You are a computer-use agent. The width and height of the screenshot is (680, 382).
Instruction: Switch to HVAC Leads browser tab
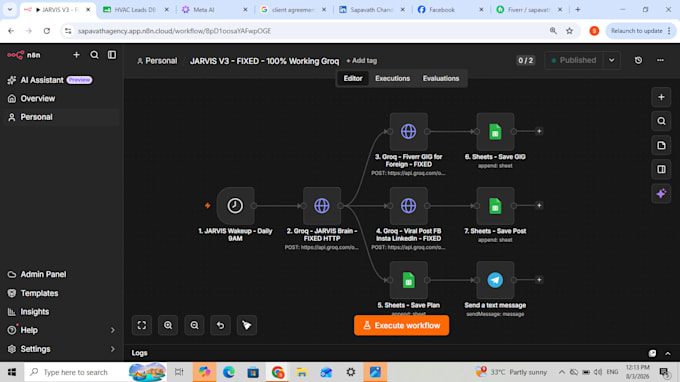[136, 10]
